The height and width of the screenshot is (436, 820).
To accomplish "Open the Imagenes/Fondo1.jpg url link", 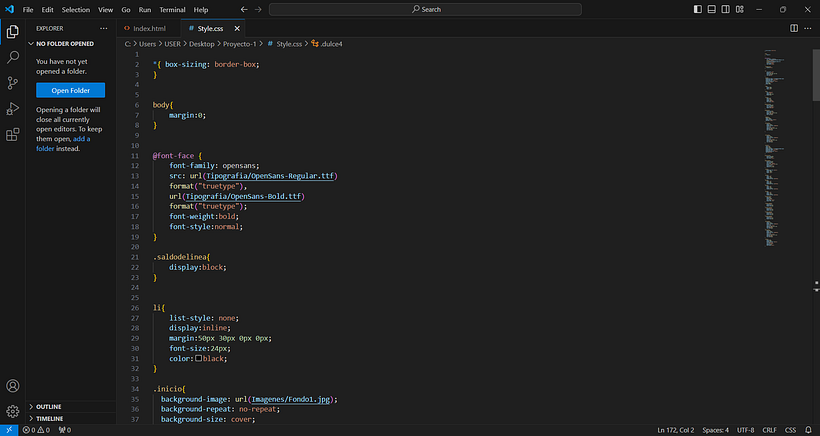I will coord(291,399).
